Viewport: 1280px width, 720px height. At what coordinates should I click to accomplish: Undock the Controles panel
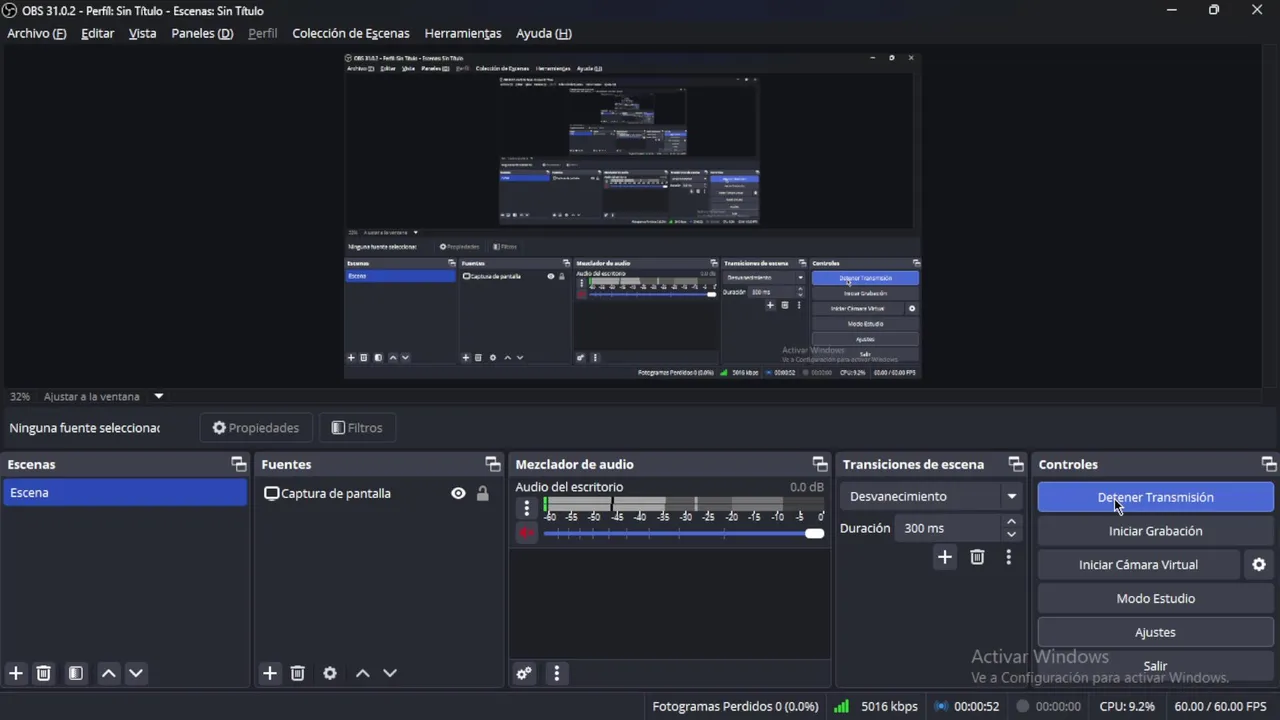(x=1269, y=464)
